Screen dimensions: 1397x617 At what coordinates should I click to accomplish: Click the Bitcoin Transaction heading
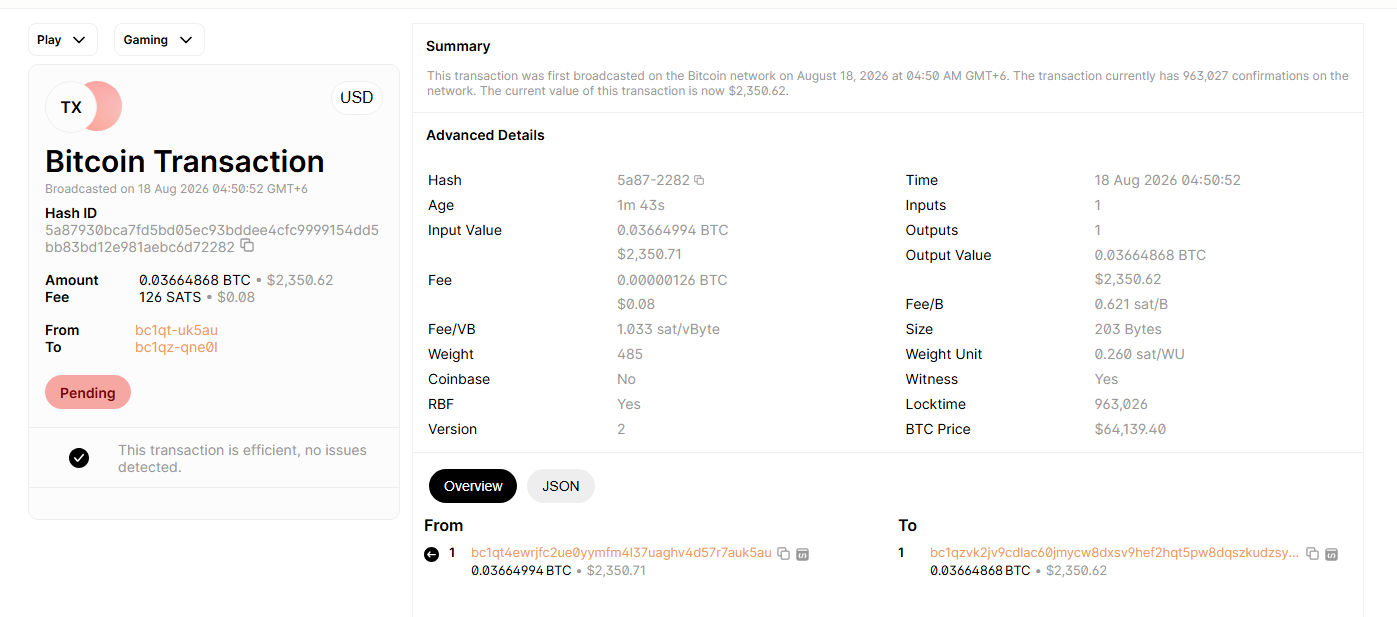[x=185, y=161]
